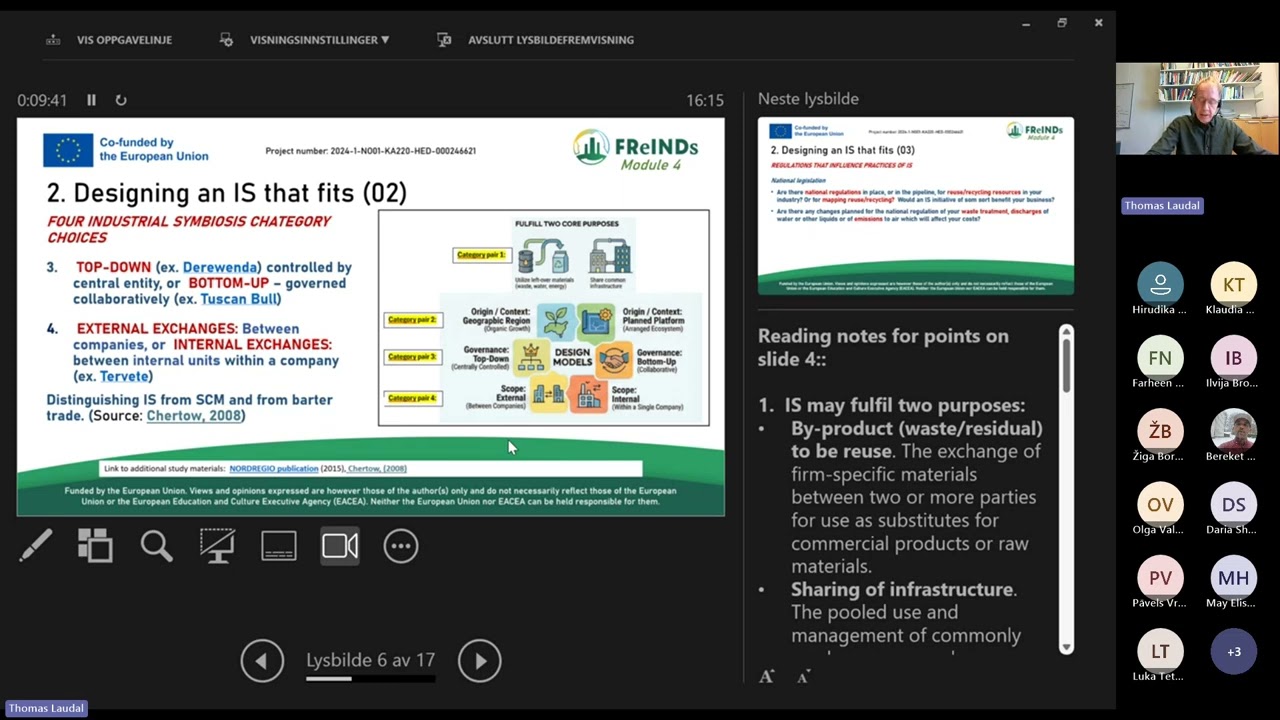Toggle black screen slideshow button
Screen dimensions: 1280x720
(x=217, y=546)
